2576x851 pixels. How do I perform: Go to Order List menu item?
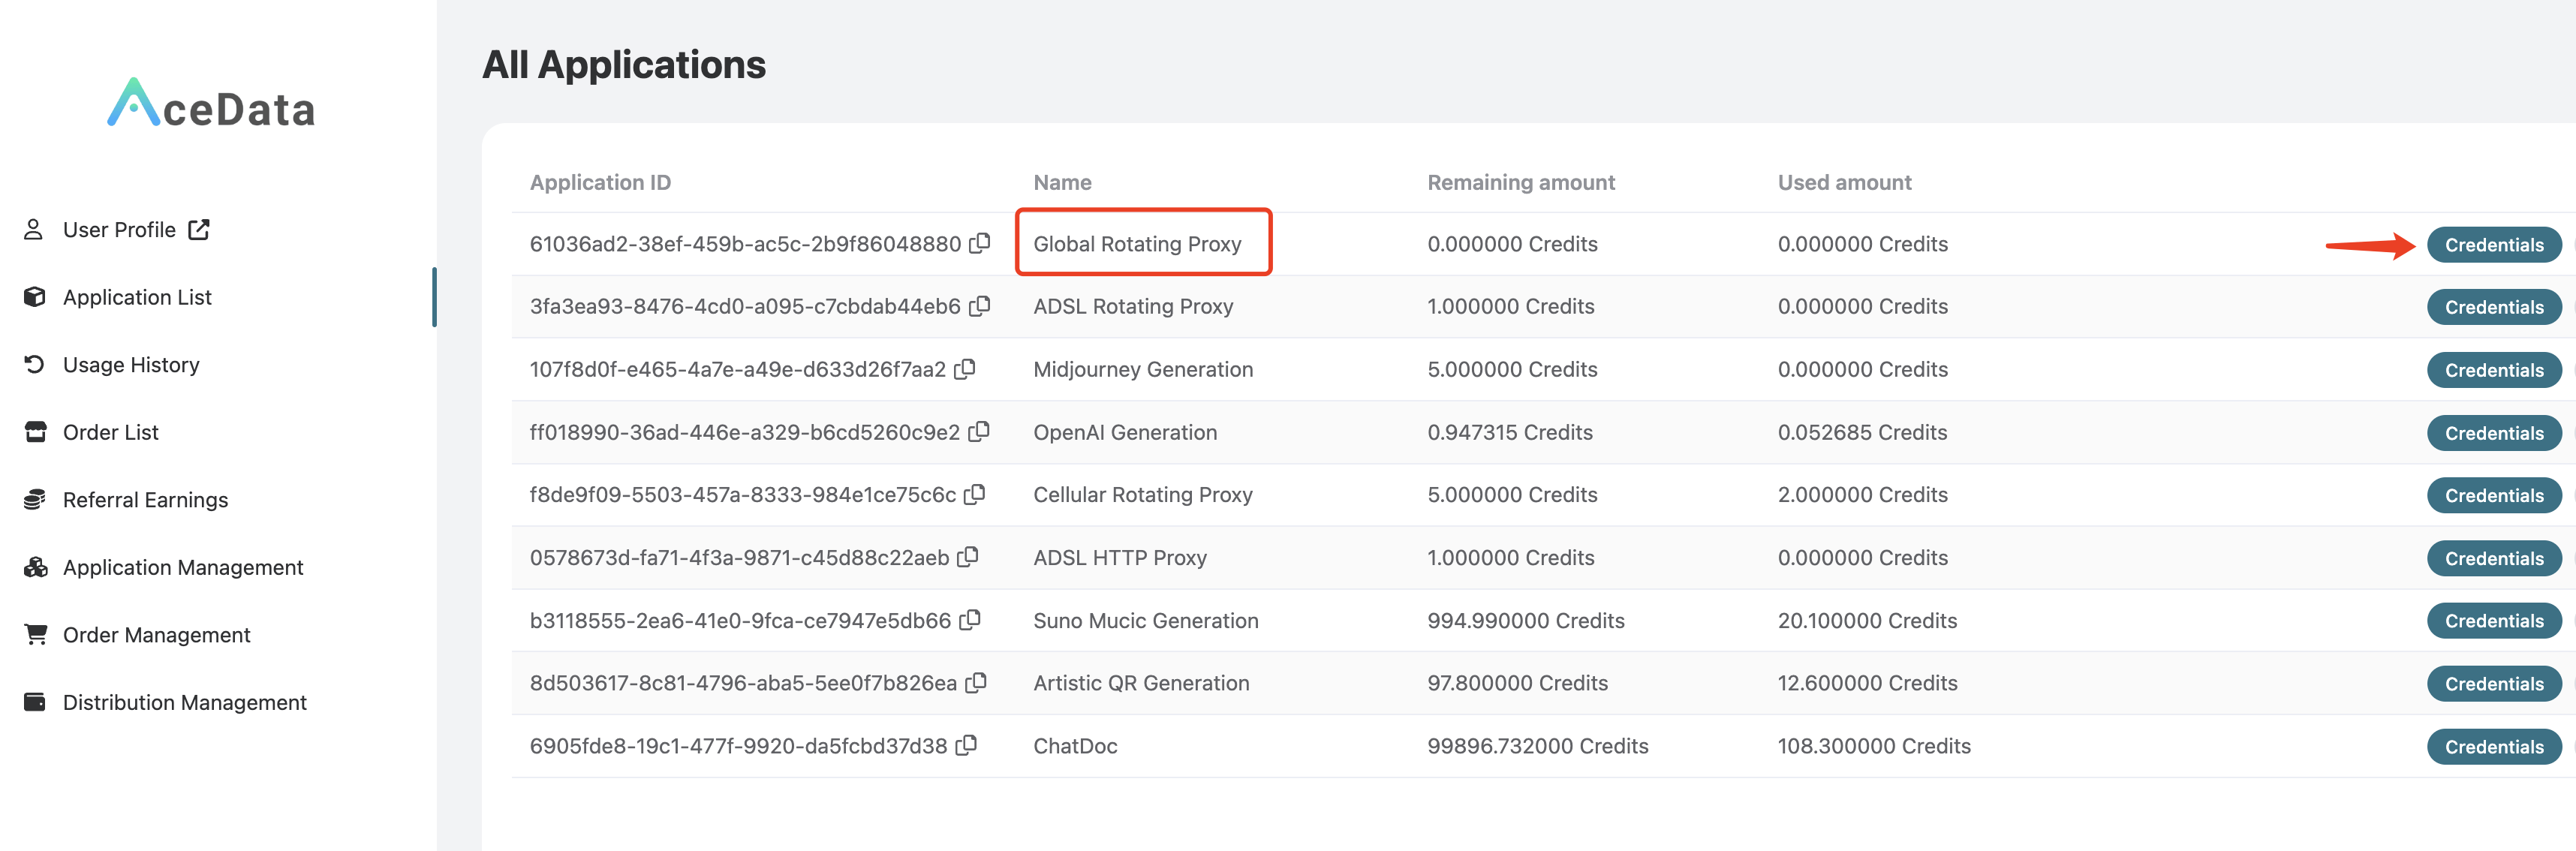pos(110,432)
